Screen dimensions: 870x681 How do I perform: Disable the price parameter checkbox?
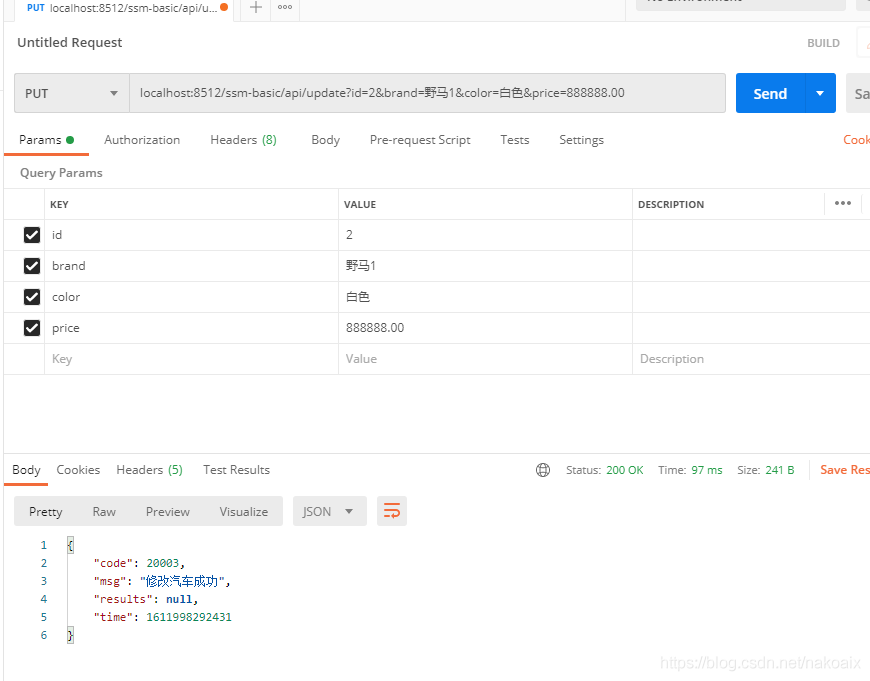pos(32,328)
